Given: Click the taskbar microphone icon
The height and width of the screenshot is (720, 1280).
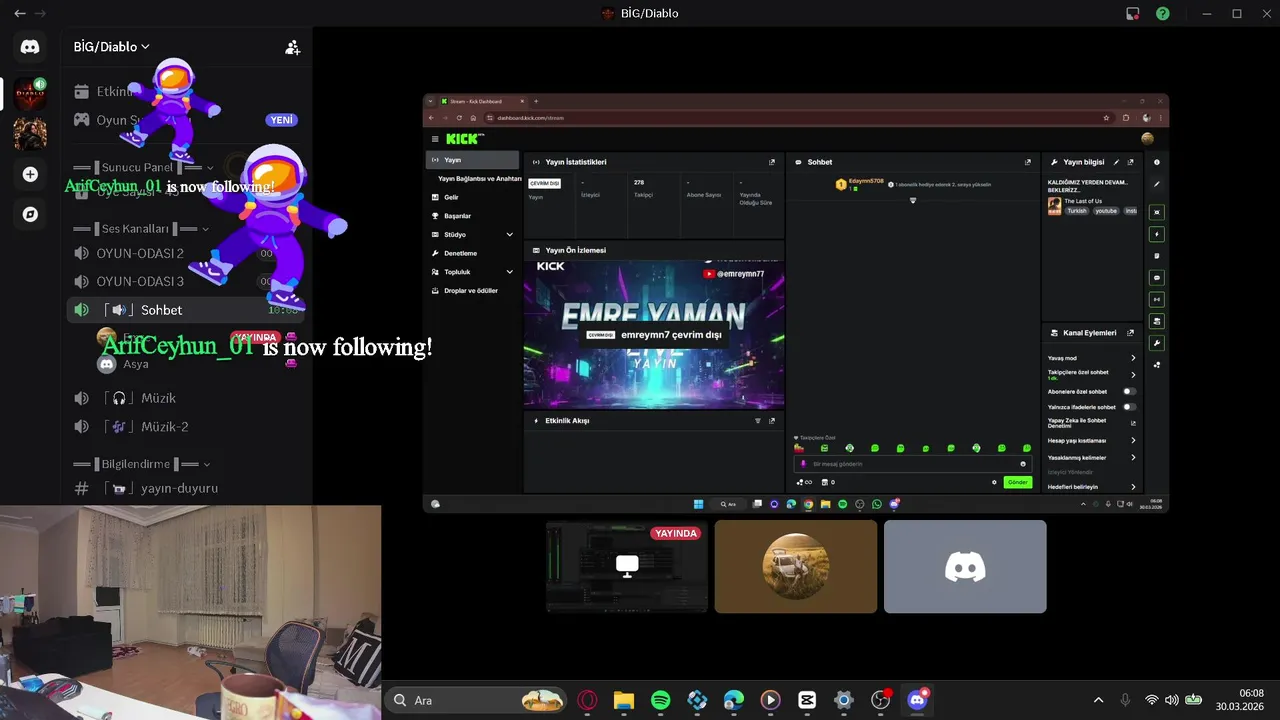Looking at the screenshot, I should click(x=1125, y=700).
